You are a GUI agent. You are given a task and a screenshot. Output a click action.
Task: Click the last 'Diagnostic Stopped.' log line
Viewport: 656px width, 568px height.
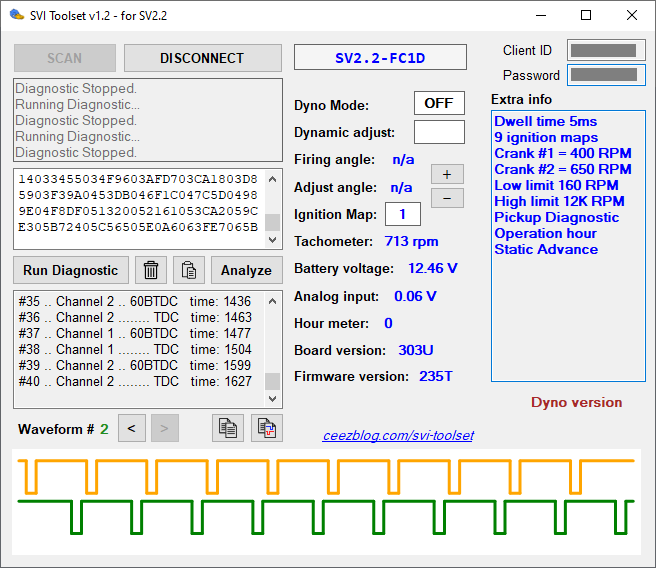pos(76,152)
